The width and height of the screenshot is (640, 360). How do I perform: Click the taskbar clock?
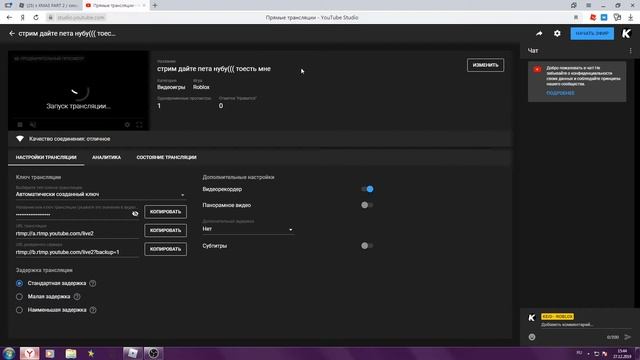(622, 353)
